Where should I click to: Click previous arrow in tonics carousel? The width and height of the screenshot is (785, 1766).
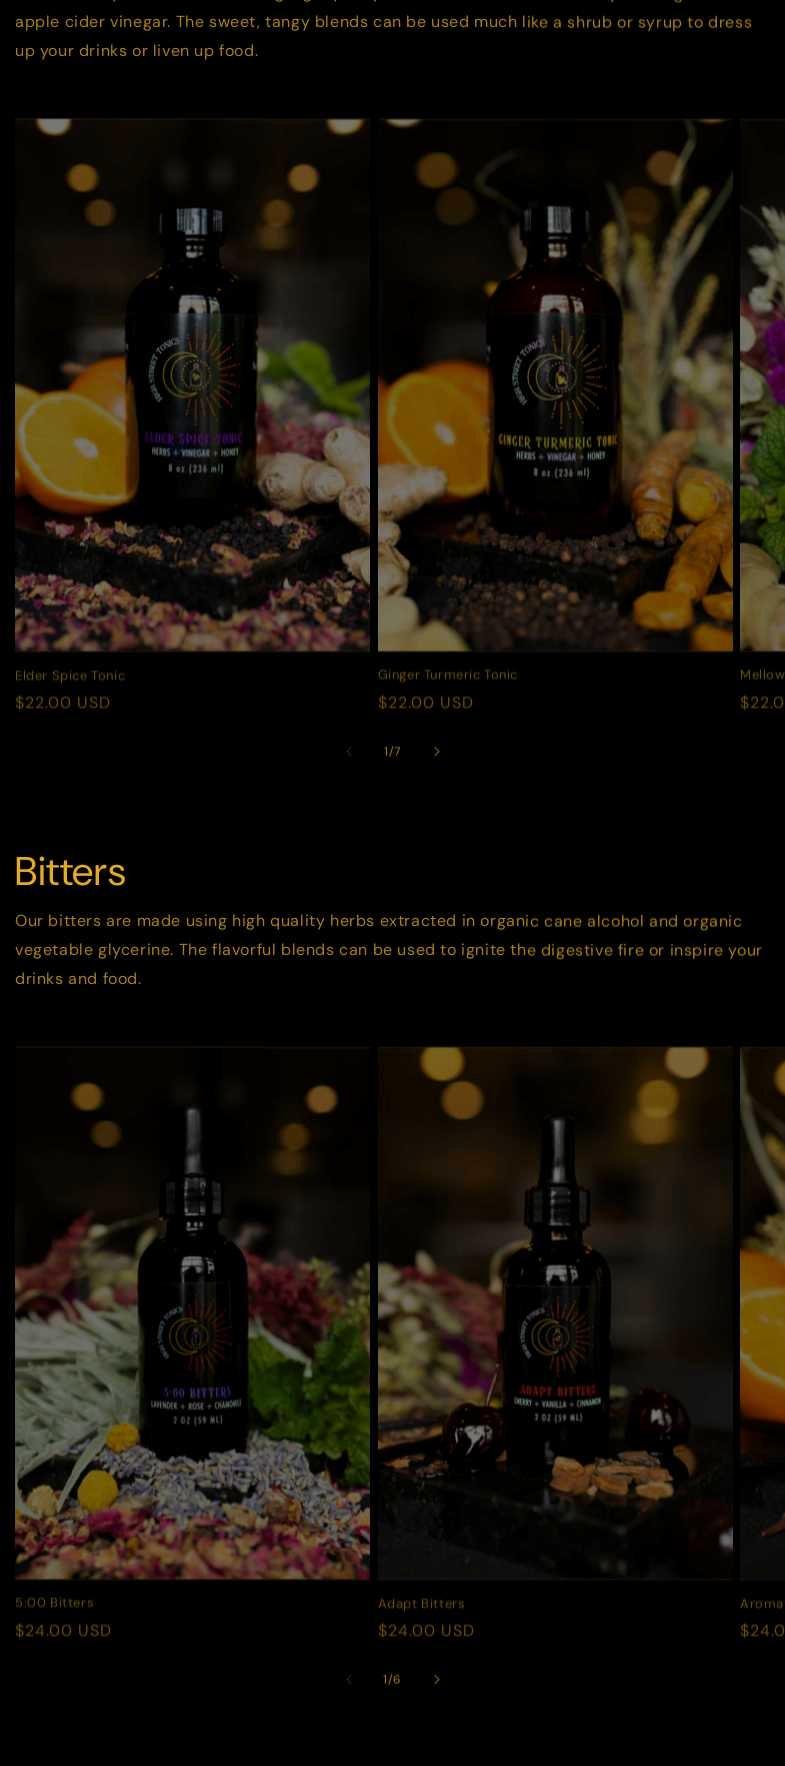tap(348, 752)
